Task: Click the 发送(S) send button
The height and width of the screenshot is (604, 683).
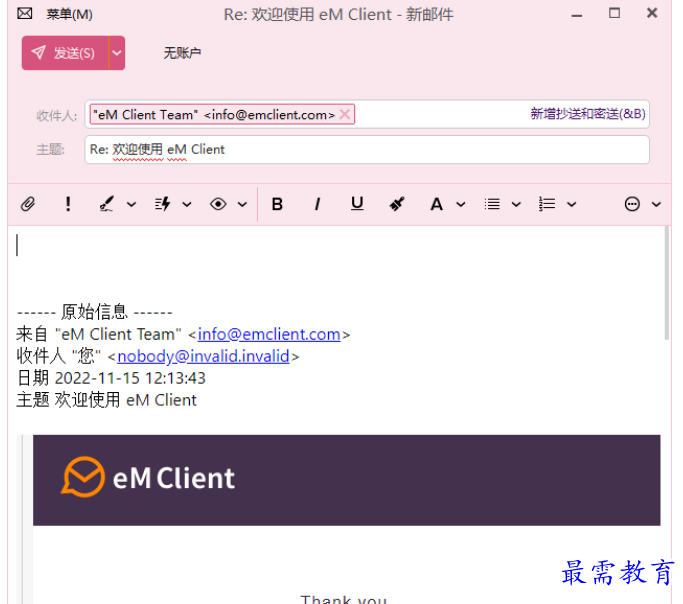Action: coord(65,53)
